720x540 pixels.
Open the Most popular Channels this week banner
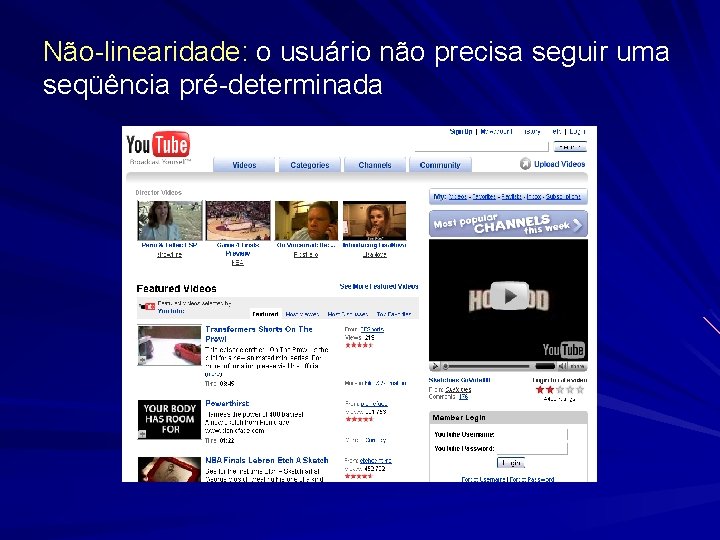tap(508, 224)
